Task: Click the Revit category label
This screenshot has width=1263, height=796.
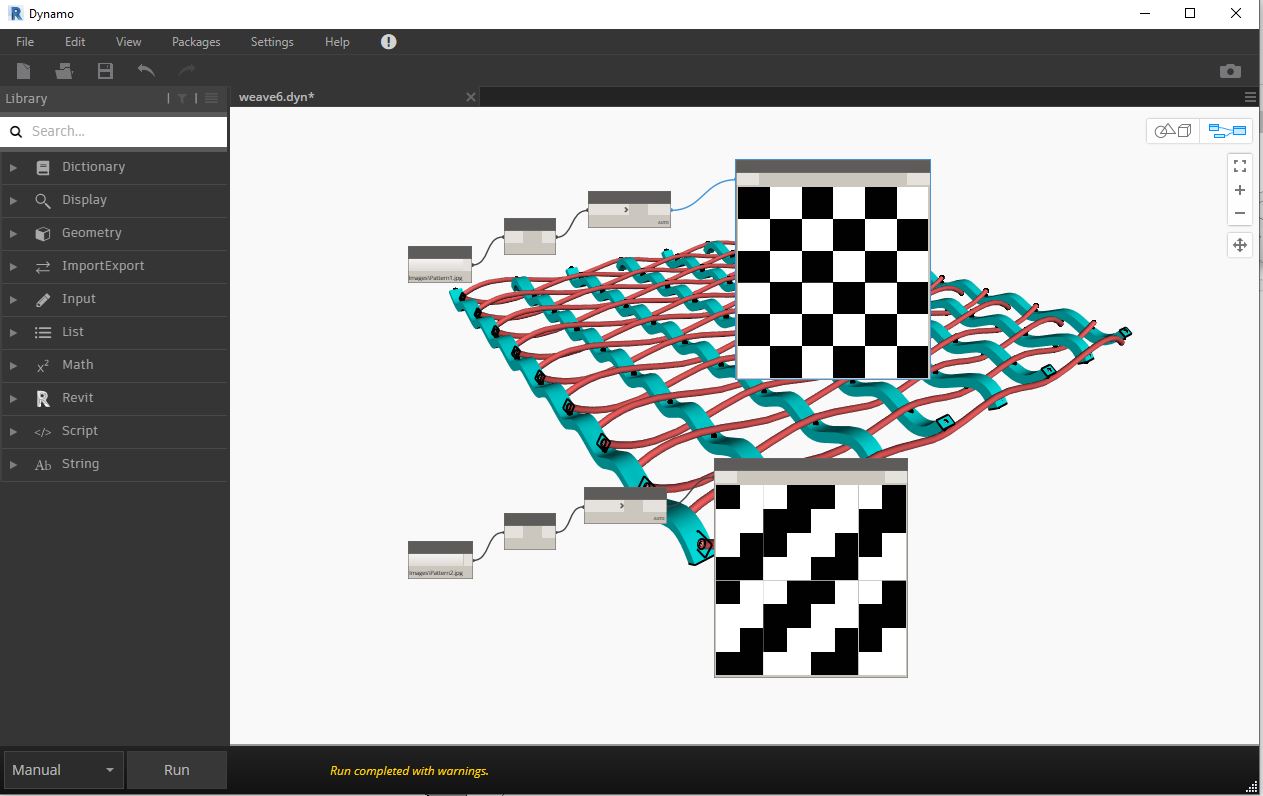Action: [78, 398]
